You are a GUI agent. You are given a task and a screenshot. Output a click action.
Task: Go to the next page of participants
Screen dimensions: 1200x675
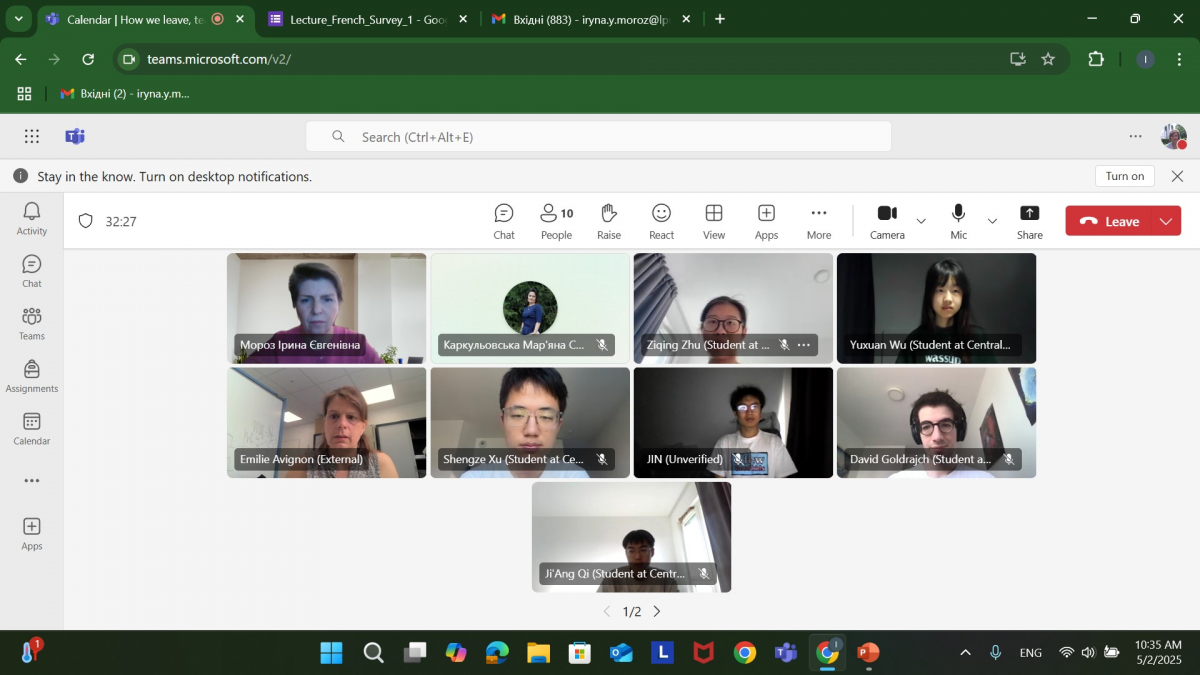pos(657,611)
